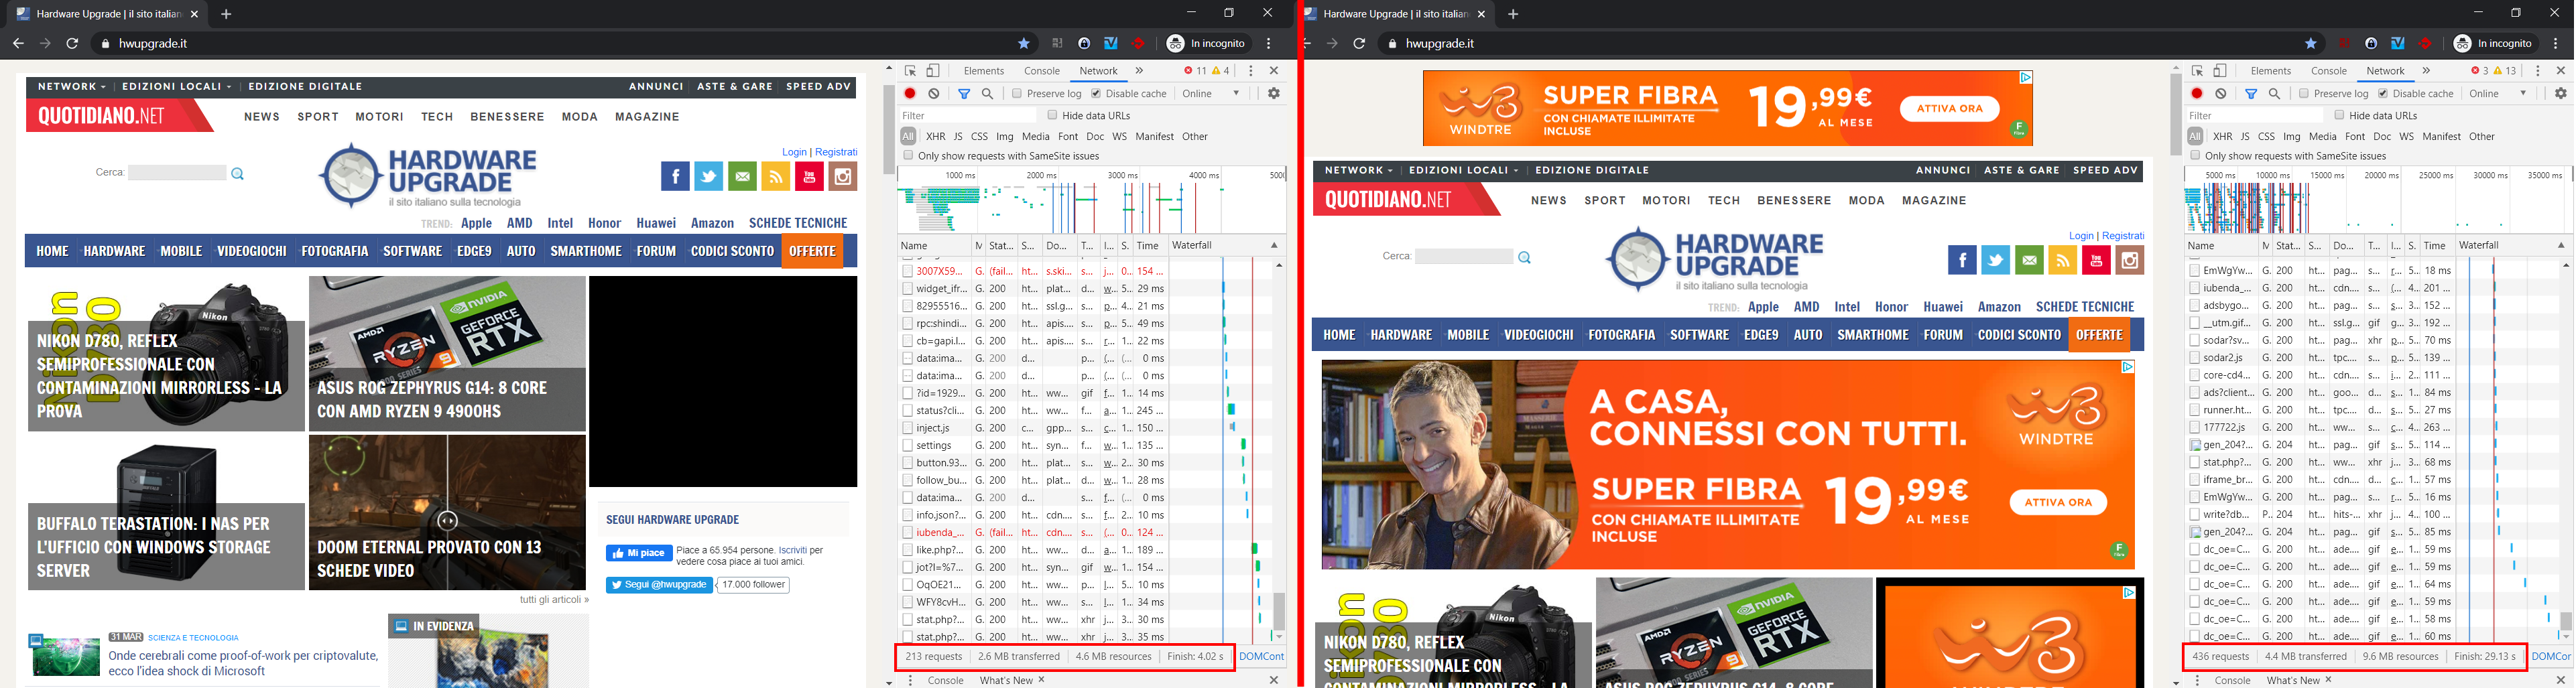Click Segui @hwupgrade Twitter button
The height and width of the screenshot is (688, 2576).
point(660,585)
